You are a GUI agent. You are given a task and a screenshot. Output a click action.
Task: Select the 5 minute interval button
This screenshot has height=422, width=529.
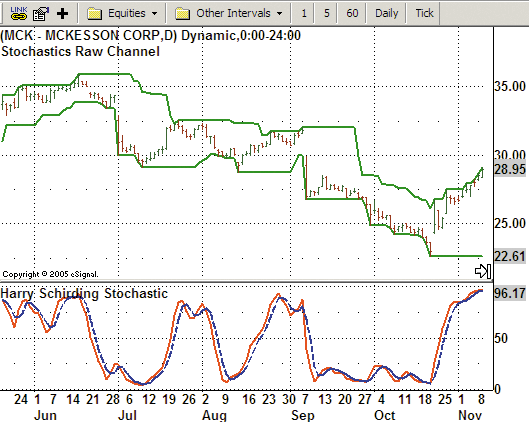pos(326,13)
